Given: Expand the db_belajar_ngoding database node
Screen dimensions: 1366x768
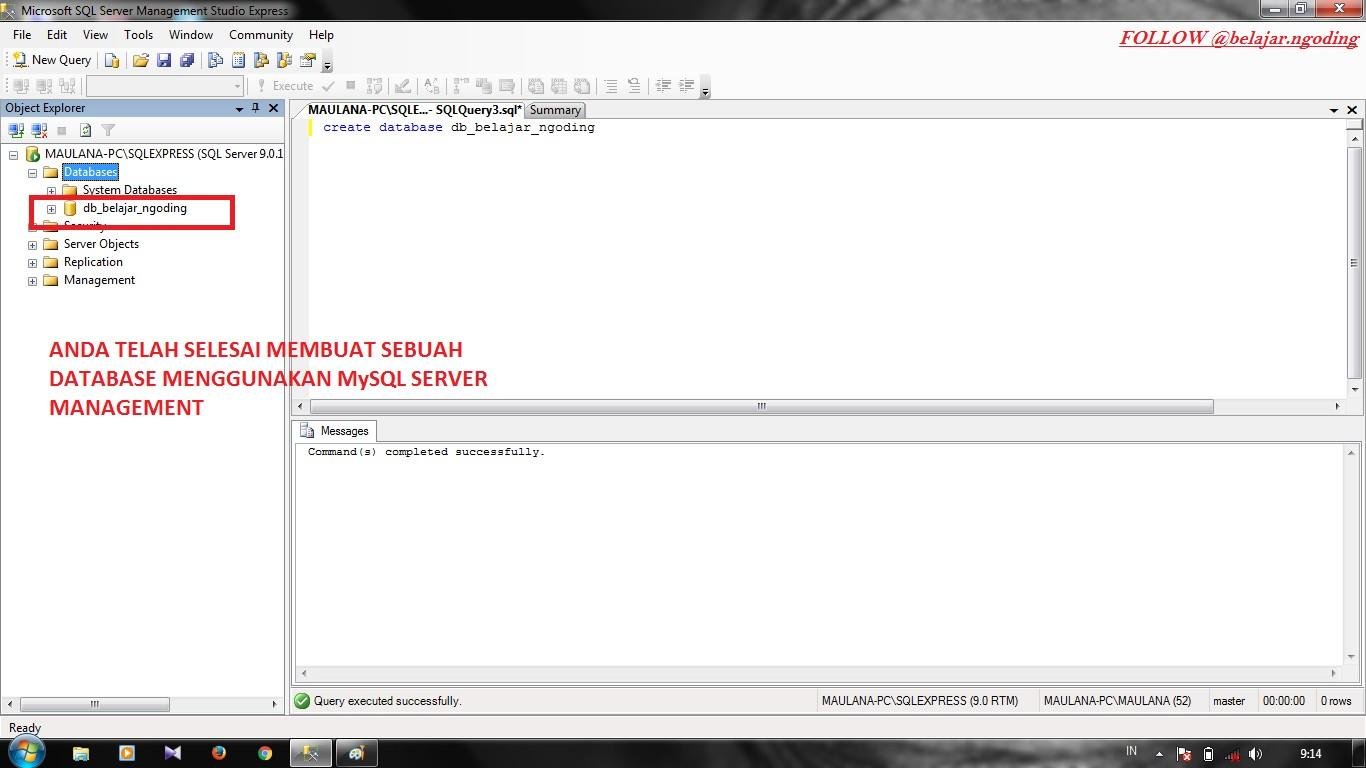Looking at the screenshot, I should (x=51, y=209).
